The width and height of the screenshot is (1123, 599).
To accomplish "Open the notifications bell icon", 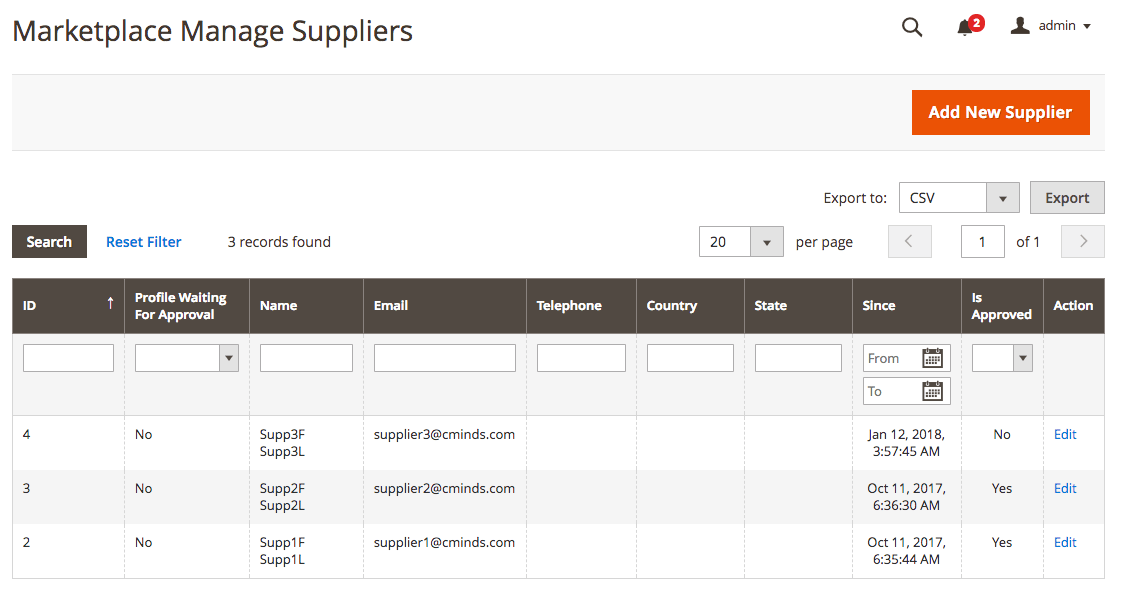I will (965, 27).
